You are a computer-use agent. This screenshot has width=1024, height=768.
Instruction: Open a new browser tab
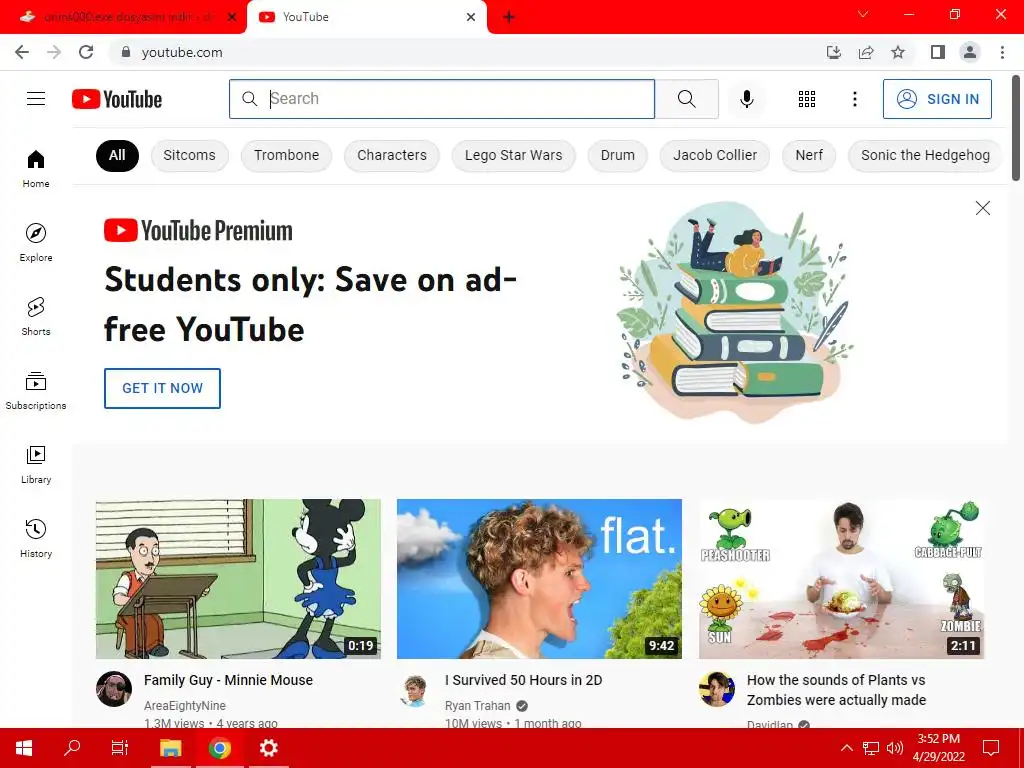pyautogui.click(x=509, y=17)
